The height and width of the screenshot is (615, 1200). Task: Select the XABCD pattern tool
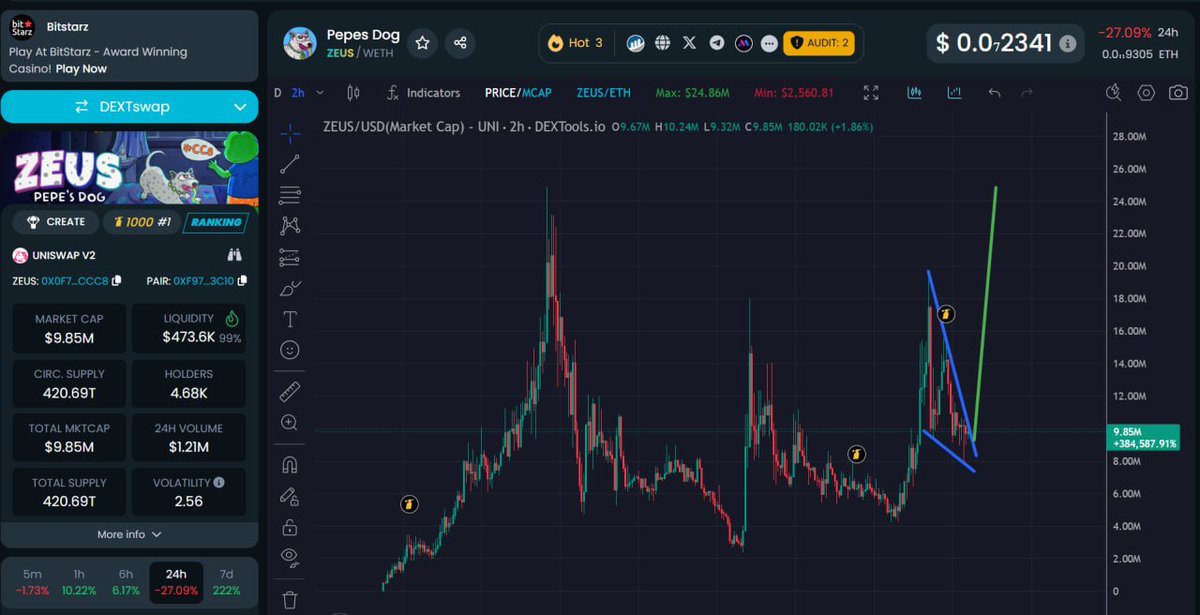pyautogui.click(x=290, y=226)
